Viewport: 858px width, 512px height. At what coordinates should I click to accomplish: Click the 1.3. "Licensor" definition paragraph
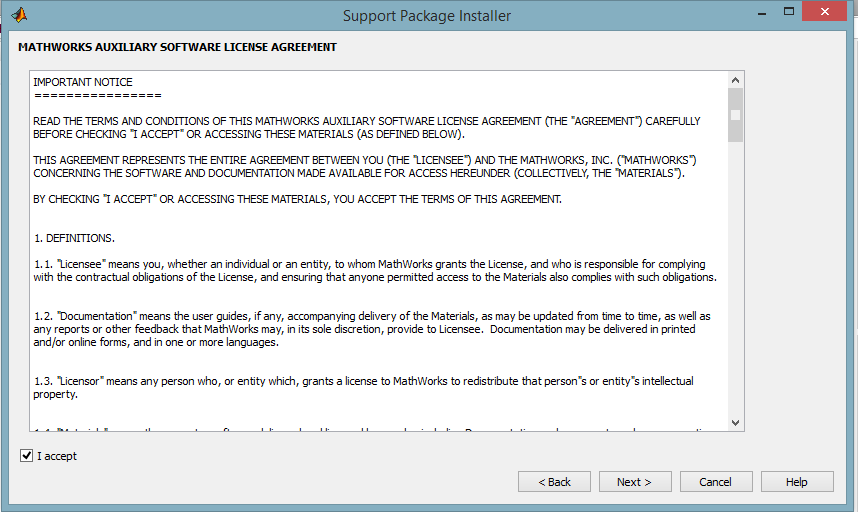(363, 387)
